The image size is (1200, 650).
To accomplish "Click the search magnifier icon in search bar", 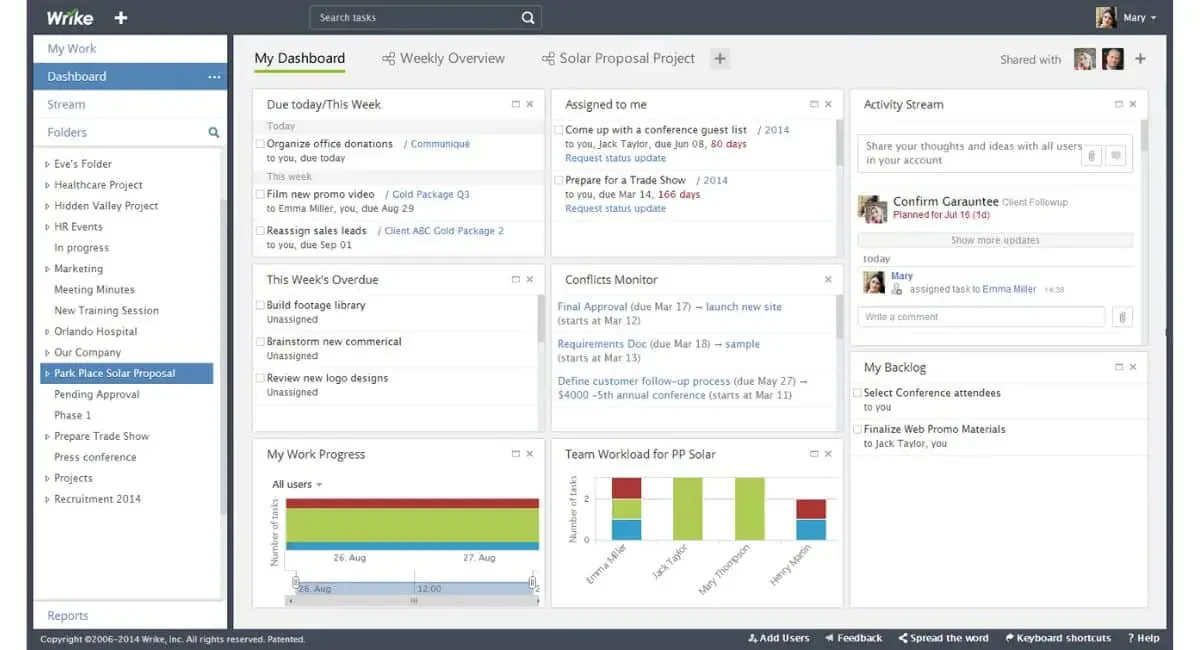I will tap(528, 18).
